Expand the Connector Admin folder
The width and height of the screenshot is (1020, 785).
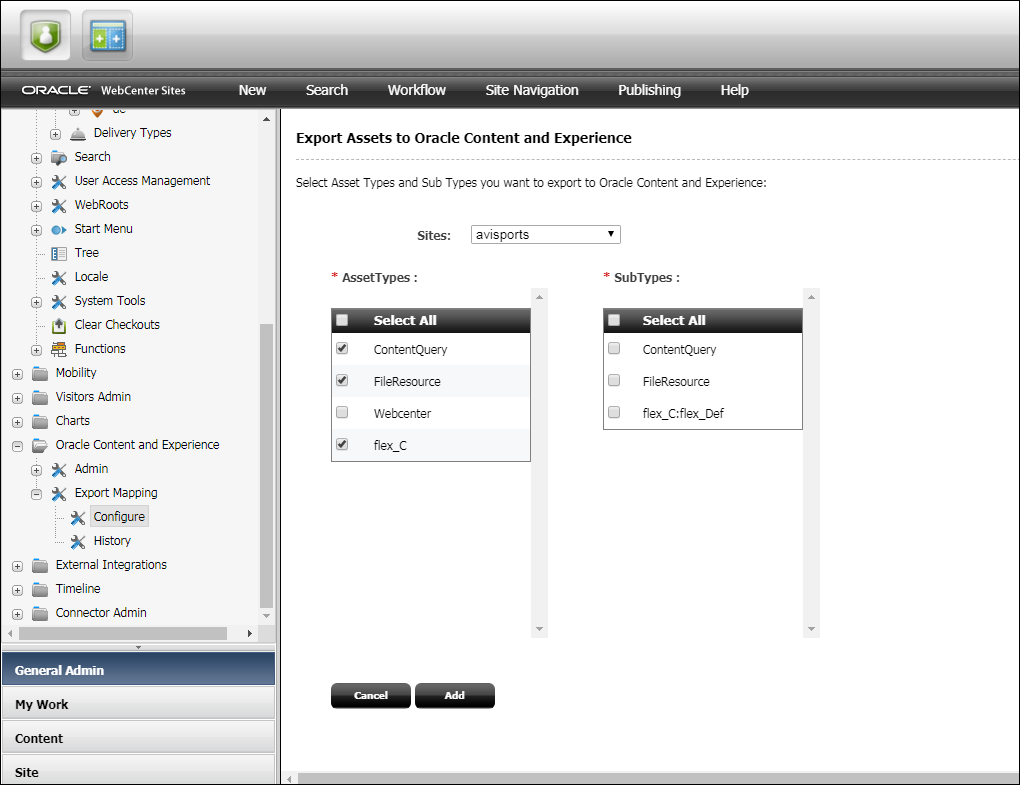(18, 614)
